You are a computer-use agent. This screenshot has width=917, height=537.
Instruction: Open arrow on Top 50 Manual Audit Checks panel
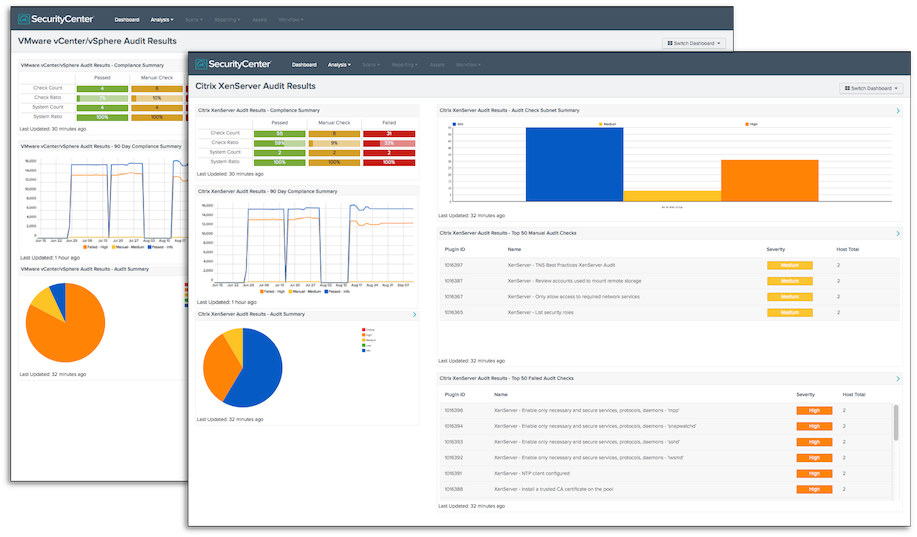click(x=898, y=233)
